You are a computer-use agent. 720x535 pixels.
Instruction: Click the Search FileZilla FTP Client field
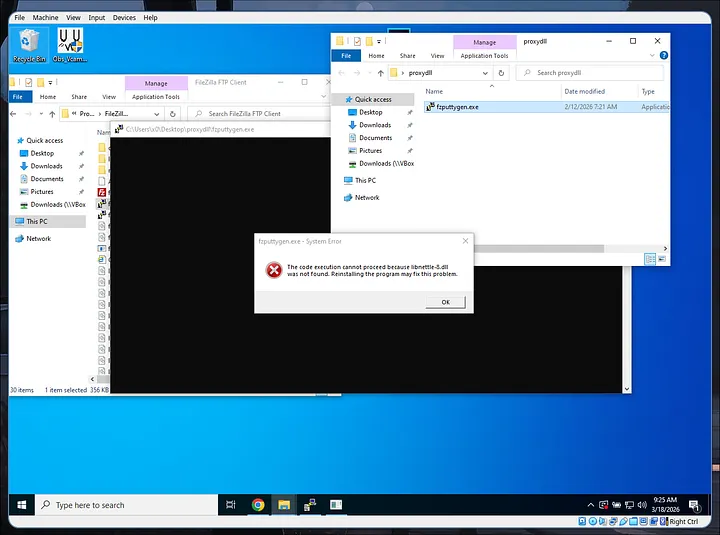(x=259, y=114)
